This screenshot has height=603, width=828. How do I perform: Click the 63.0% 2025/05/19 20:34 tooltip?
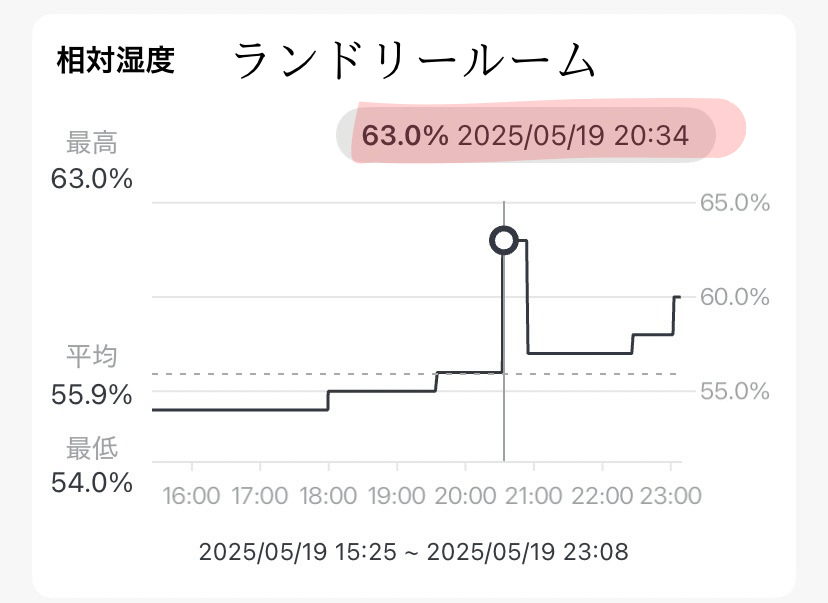click(x=525, y=135)
